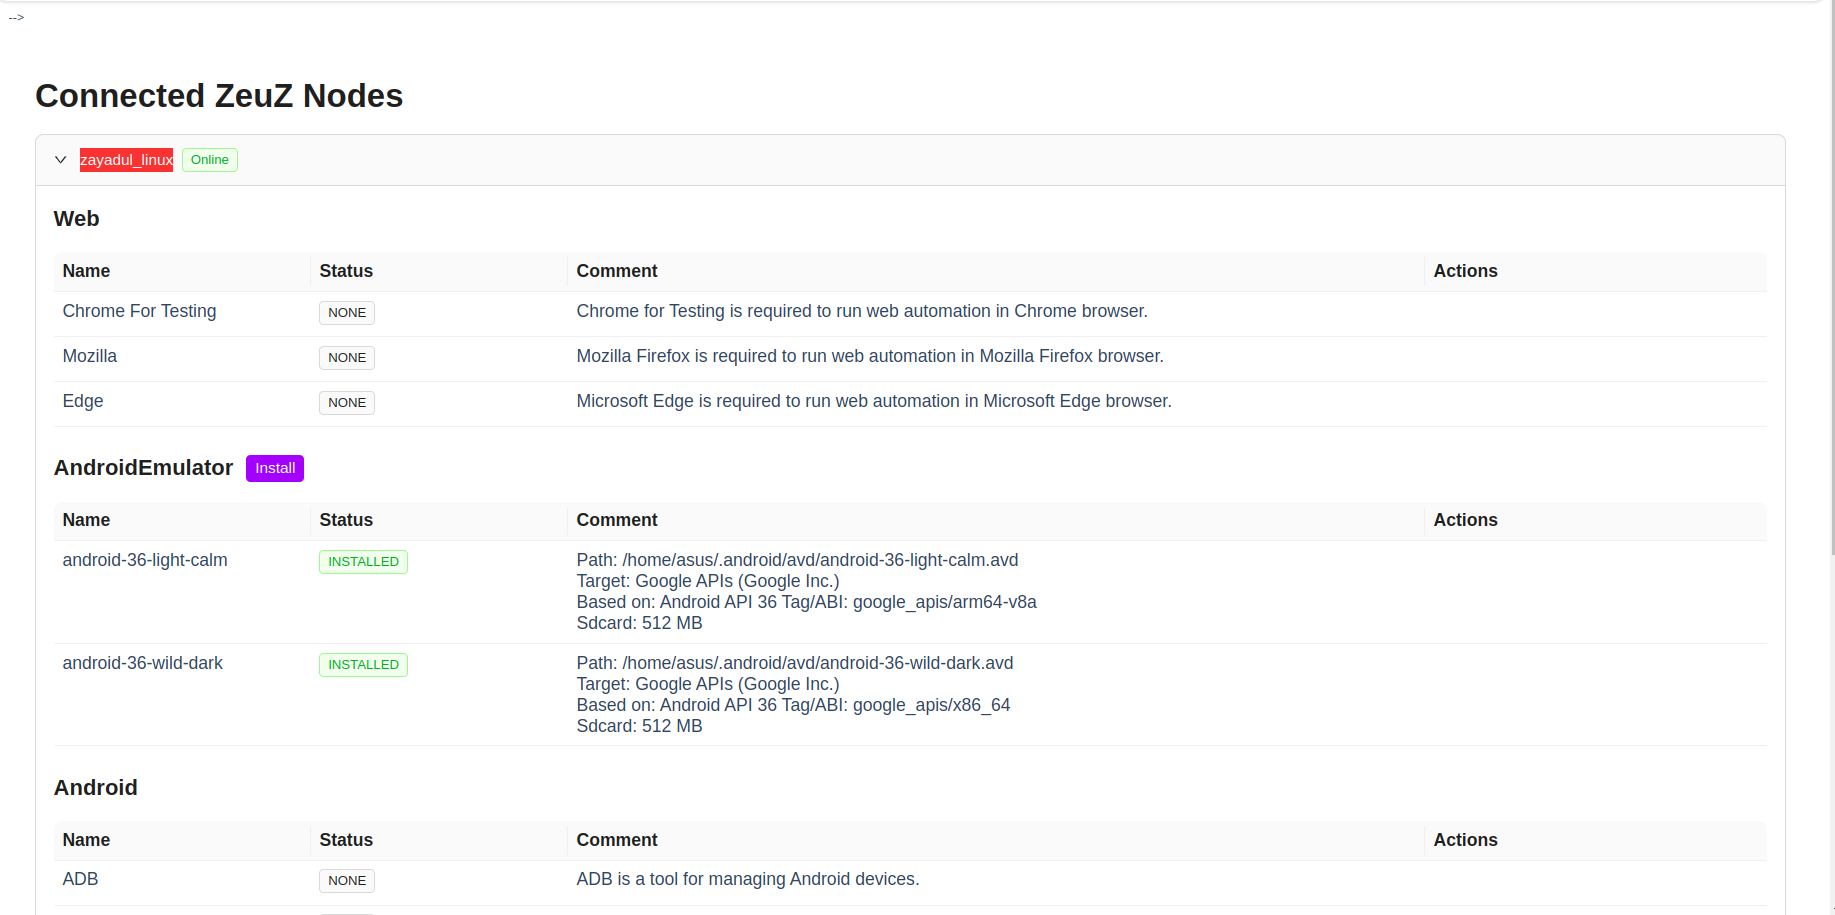Click the Connected ZeuZ Nodes heading

pos(219,96)
